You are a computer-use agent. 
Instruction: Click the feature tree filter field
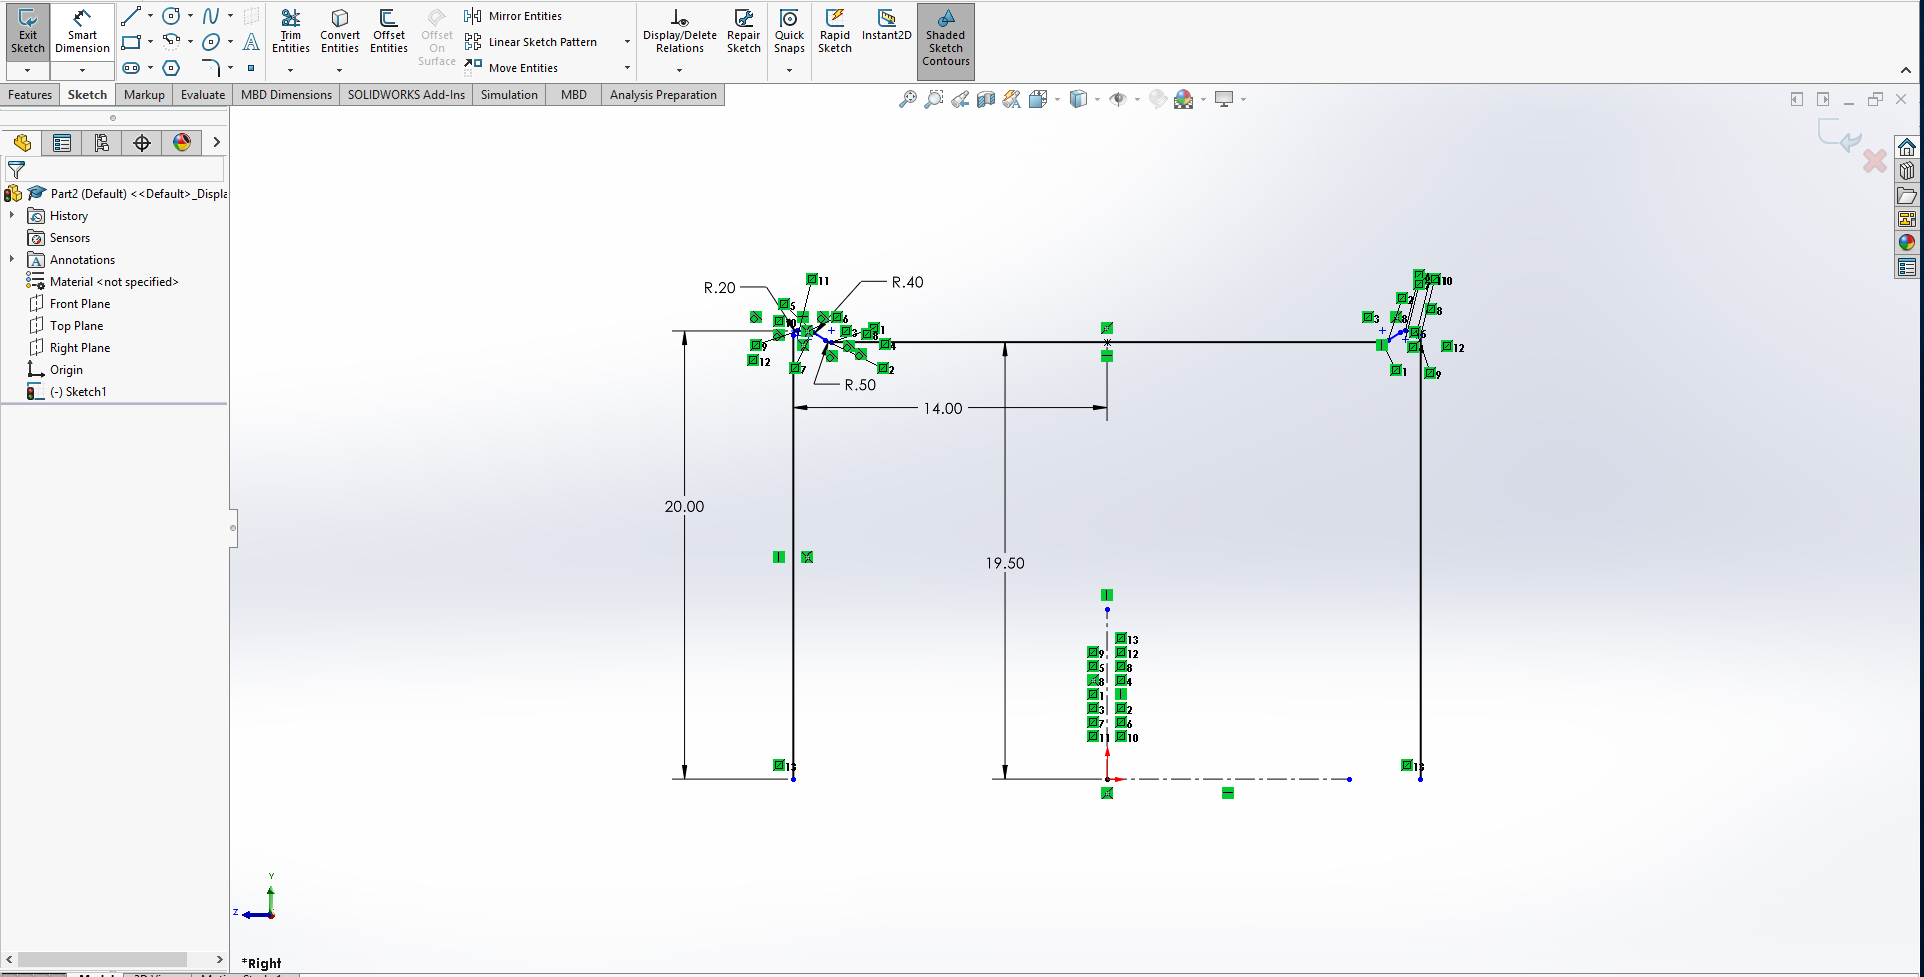[x=114, y=170]
